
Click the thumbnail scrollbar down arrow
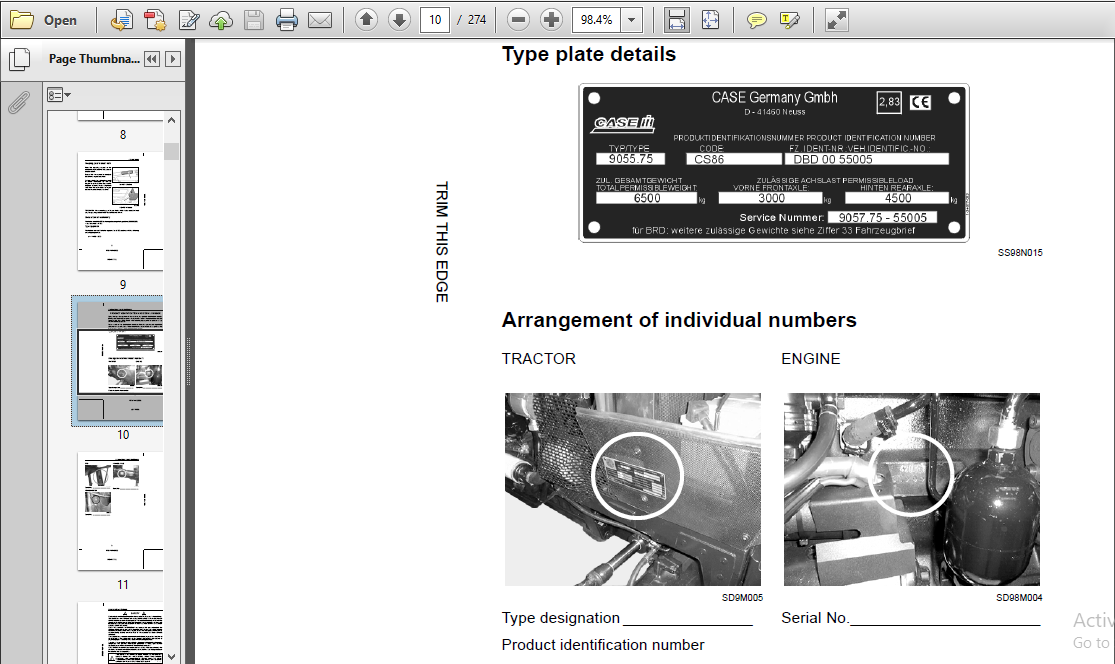click(x=171, y=656)
